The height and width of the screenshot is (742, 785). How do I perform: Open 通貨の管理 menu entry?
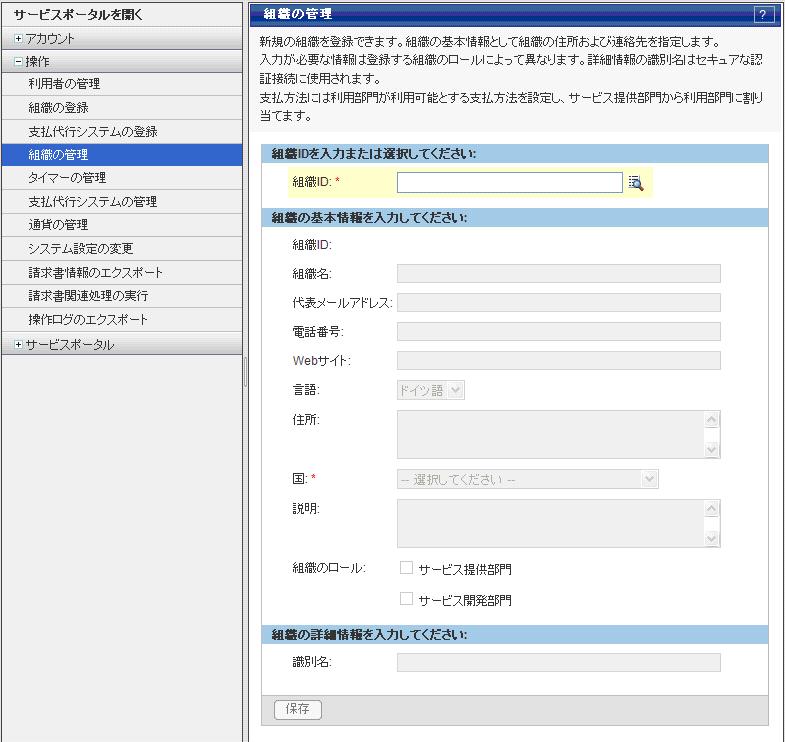pyautogui.click(x=58, y=225)
